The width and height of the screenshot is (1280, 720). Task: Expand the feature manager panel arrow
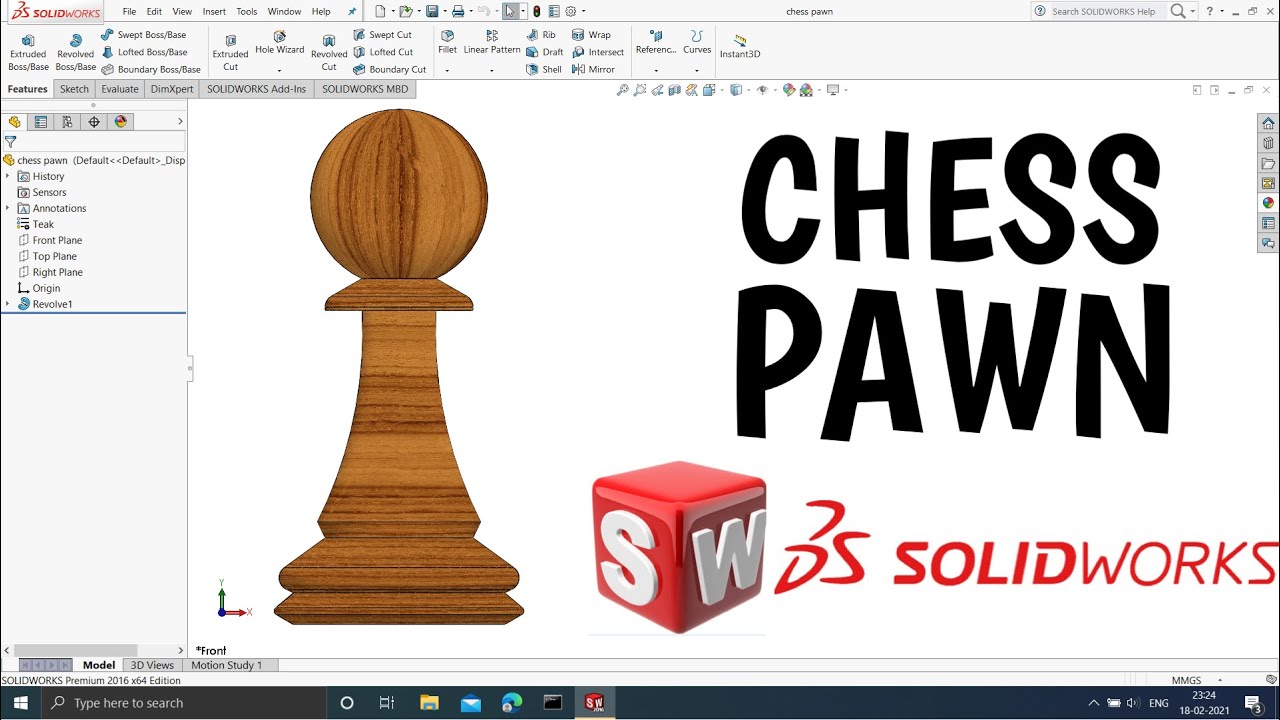180,122
